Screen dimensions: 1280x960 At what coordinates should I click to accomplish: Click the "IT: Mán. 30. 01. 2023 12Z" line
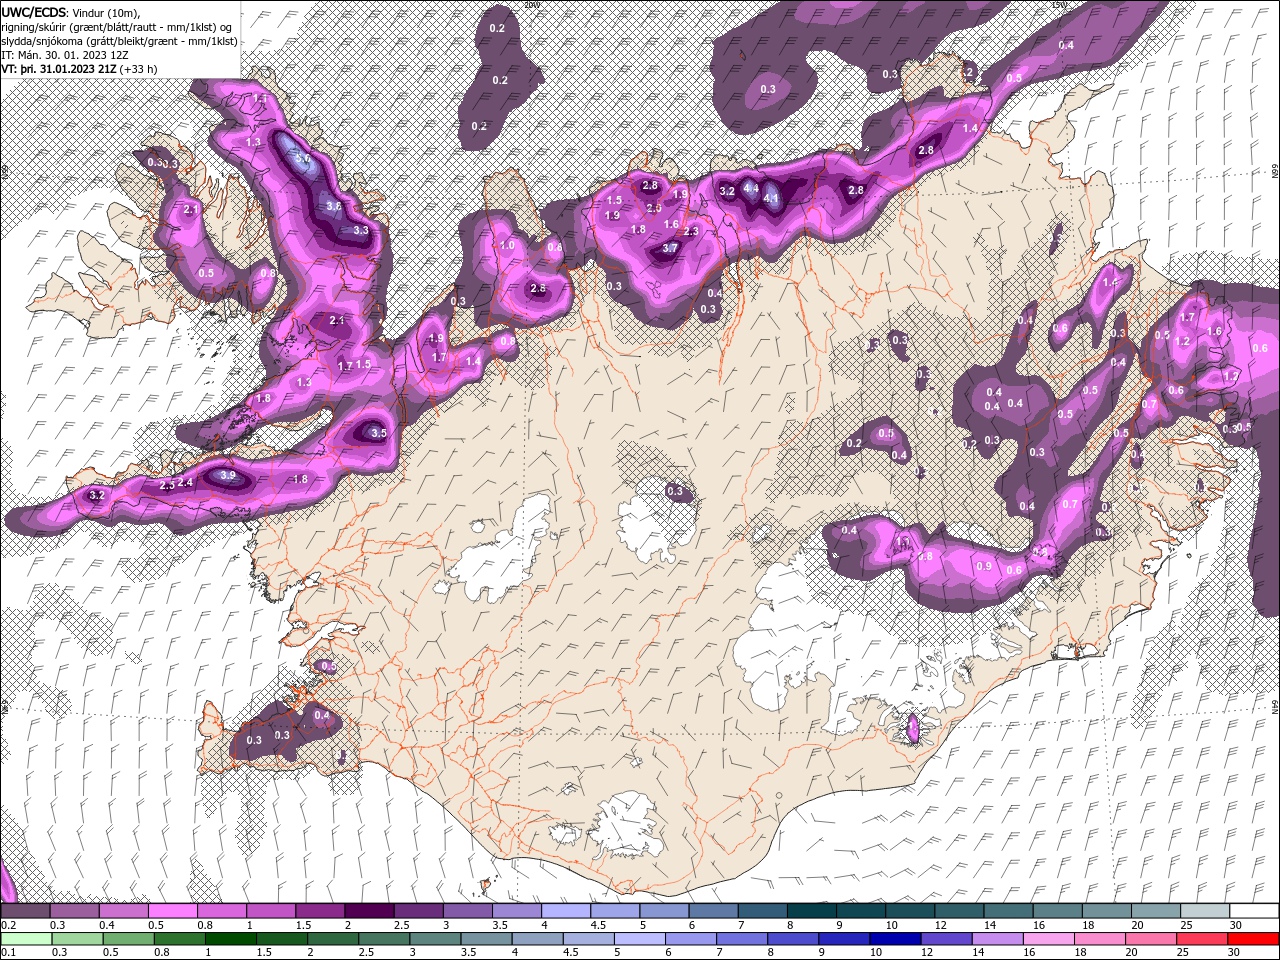(x=64, y=55)
